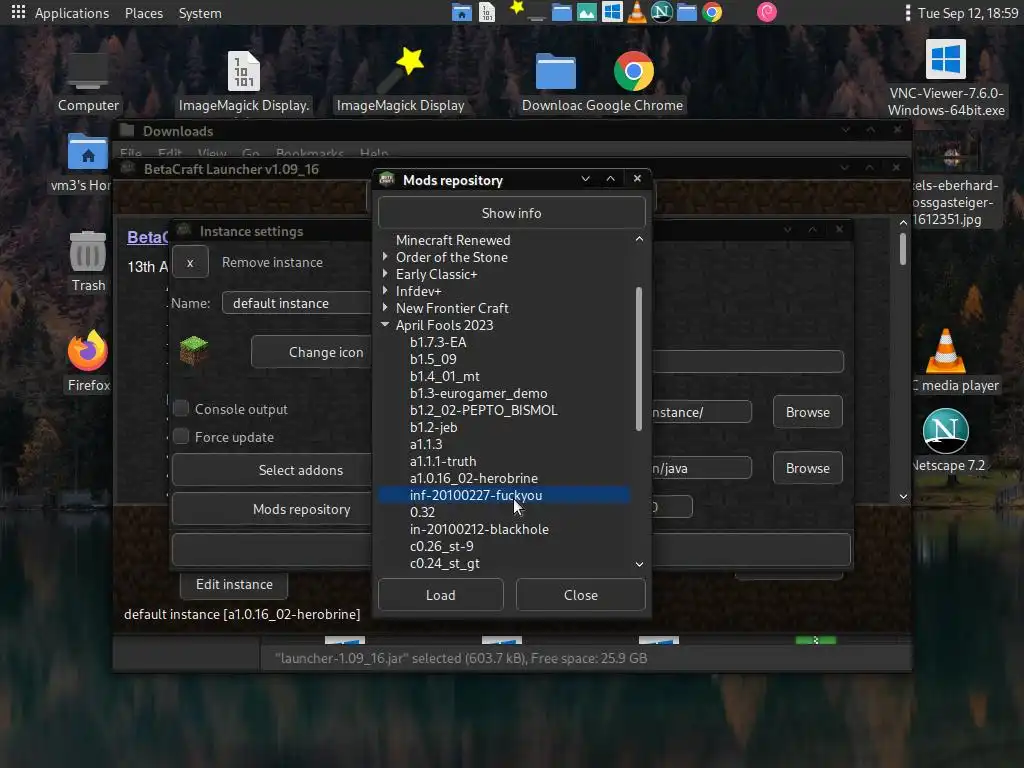
Task: Open the clock showing Tue Sep 12
Action: click(968, 13)
